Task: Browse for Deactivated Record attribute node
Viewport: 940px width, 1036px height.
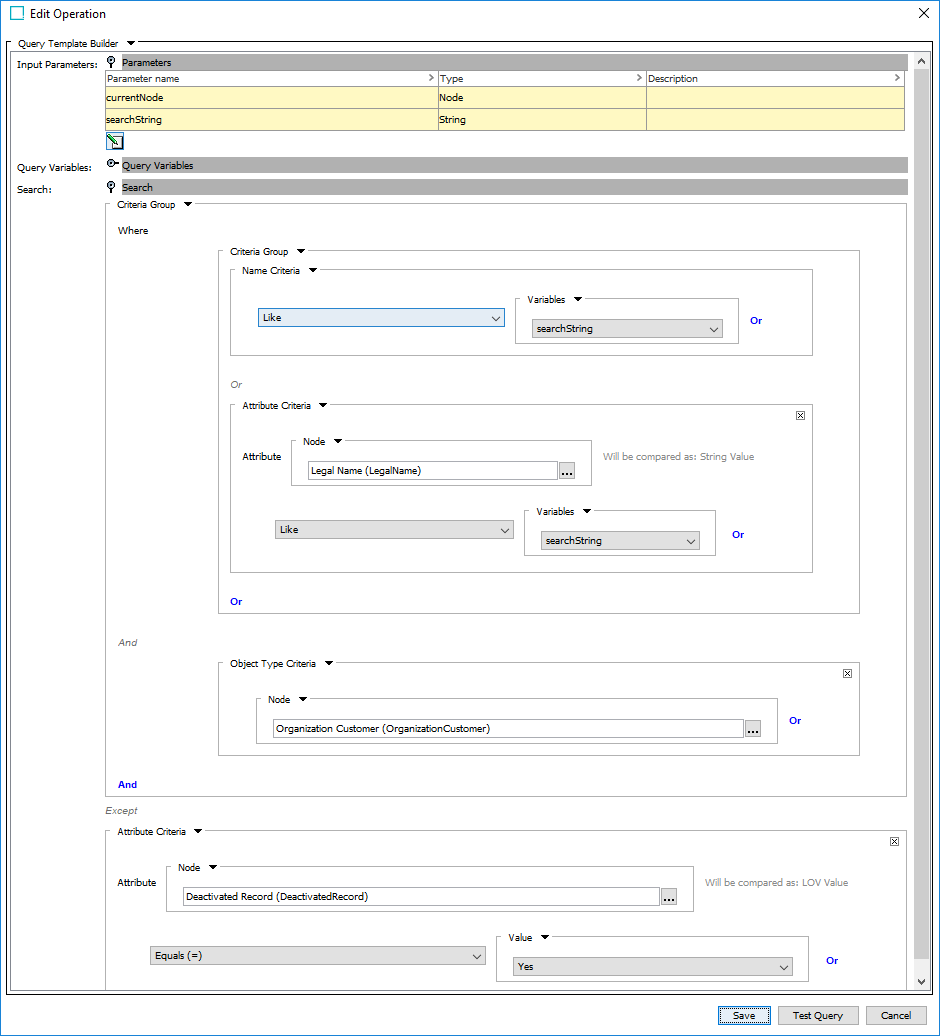Action: [669, 897]
